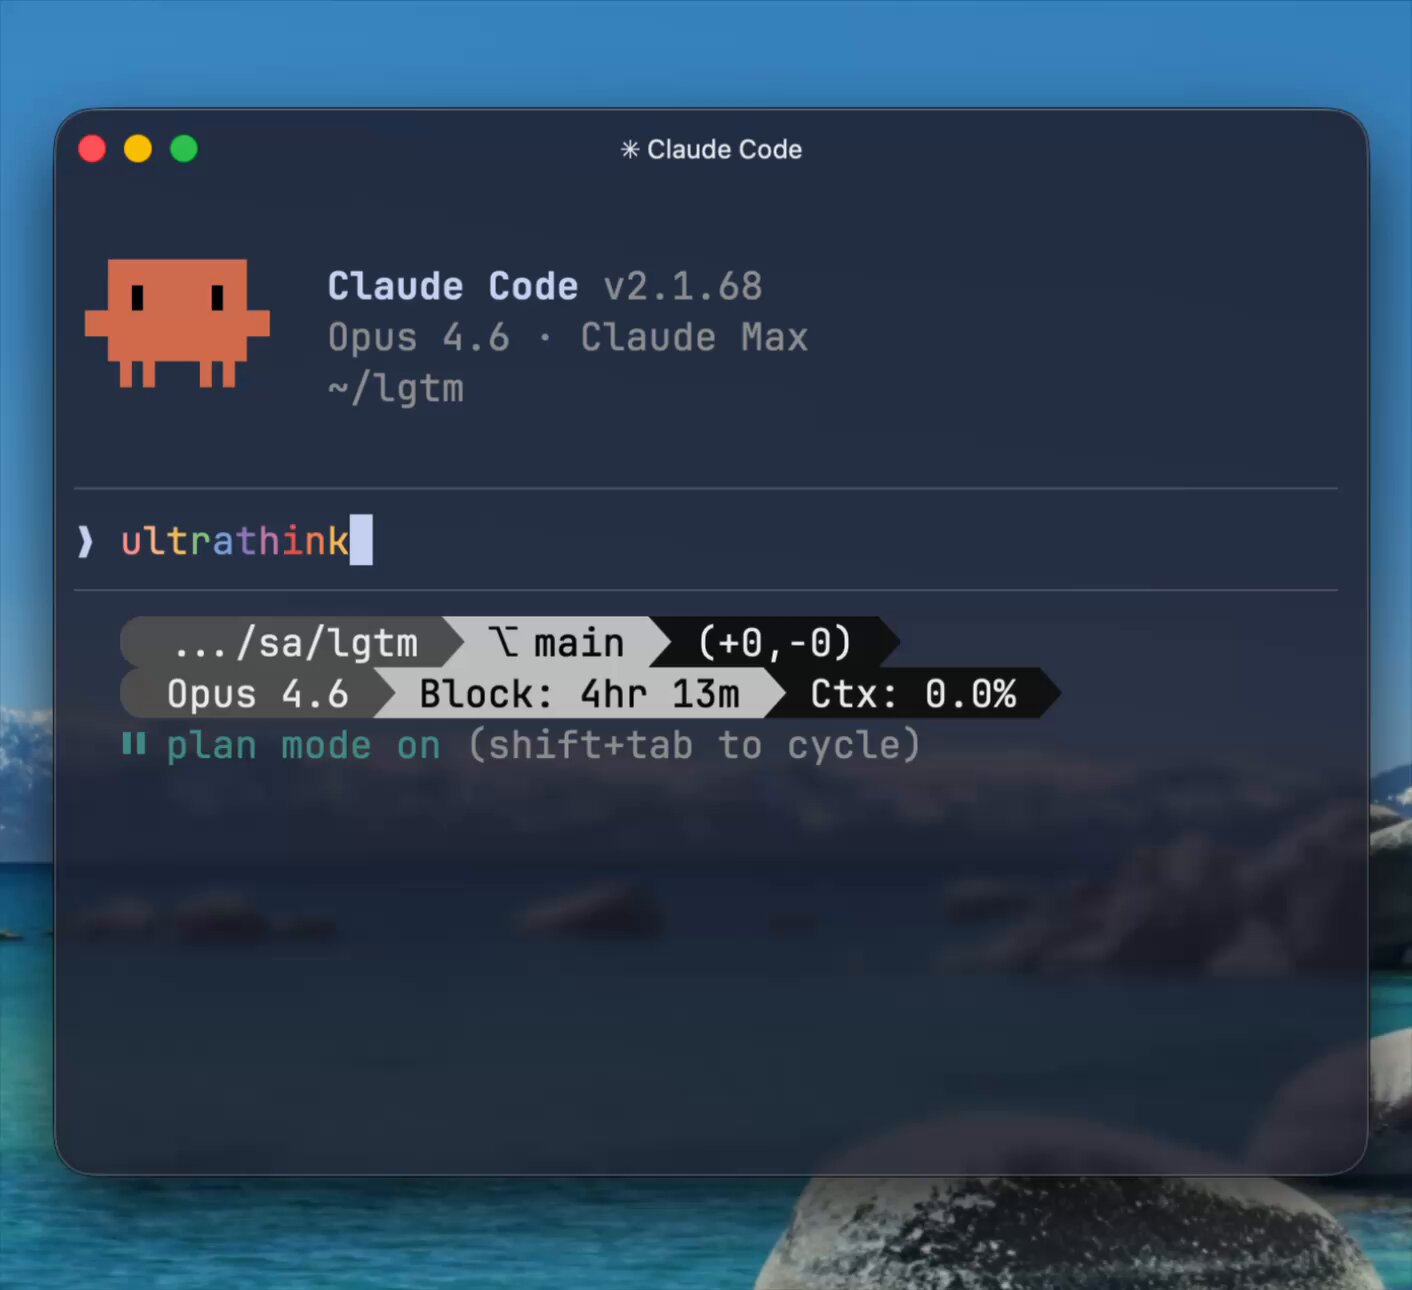1412x1290 pixels.
Task: Click the prompt chevron before ultrathink
Action: click(86, 541)
